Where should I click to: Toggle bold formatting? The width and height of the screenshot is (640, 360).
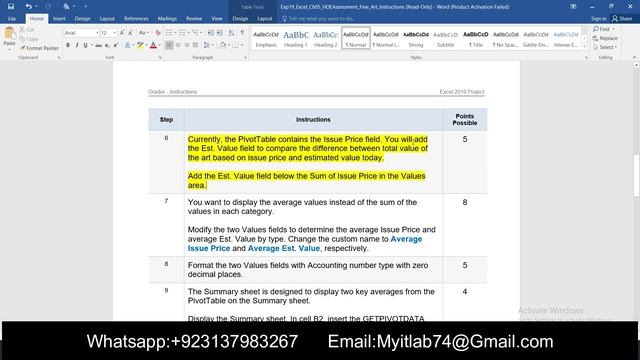pyautogui.click(x=68, y=45)
